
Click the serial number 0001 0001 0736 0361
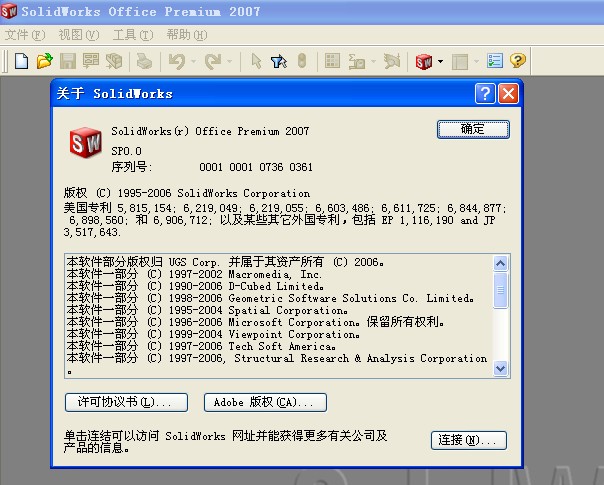click(x=256, y=167)
